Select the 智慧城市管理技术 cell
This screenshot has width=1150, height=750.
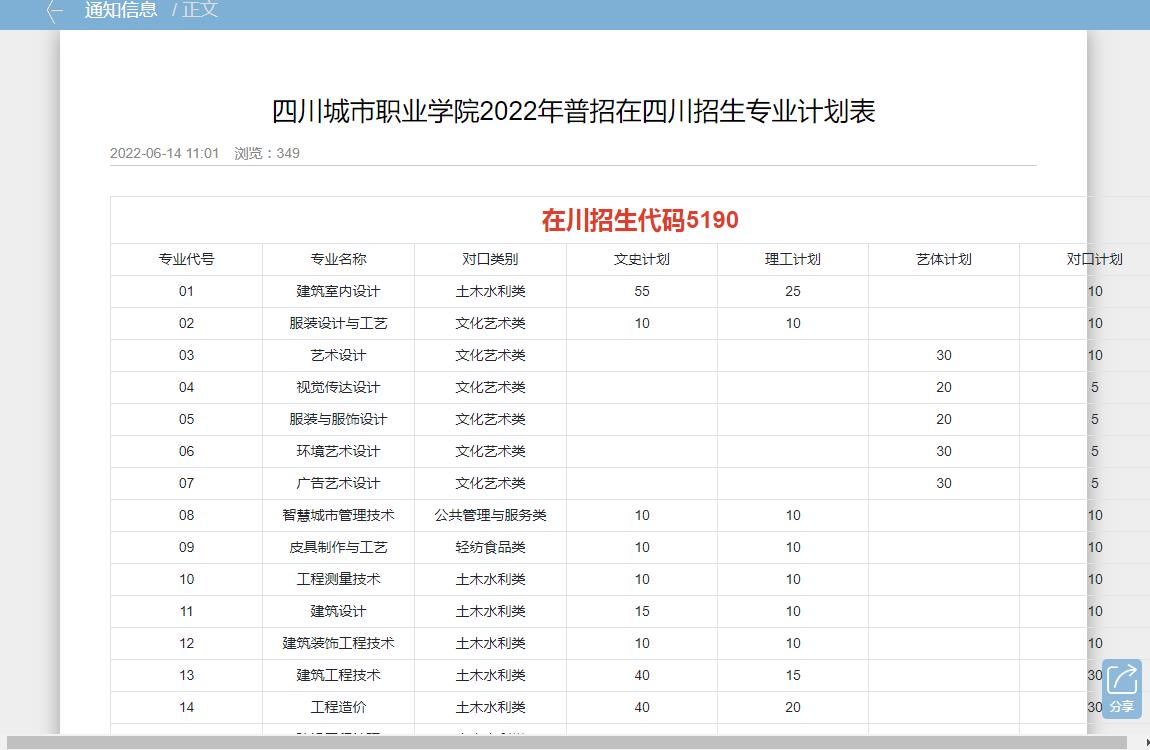click(x=338, y=515)
